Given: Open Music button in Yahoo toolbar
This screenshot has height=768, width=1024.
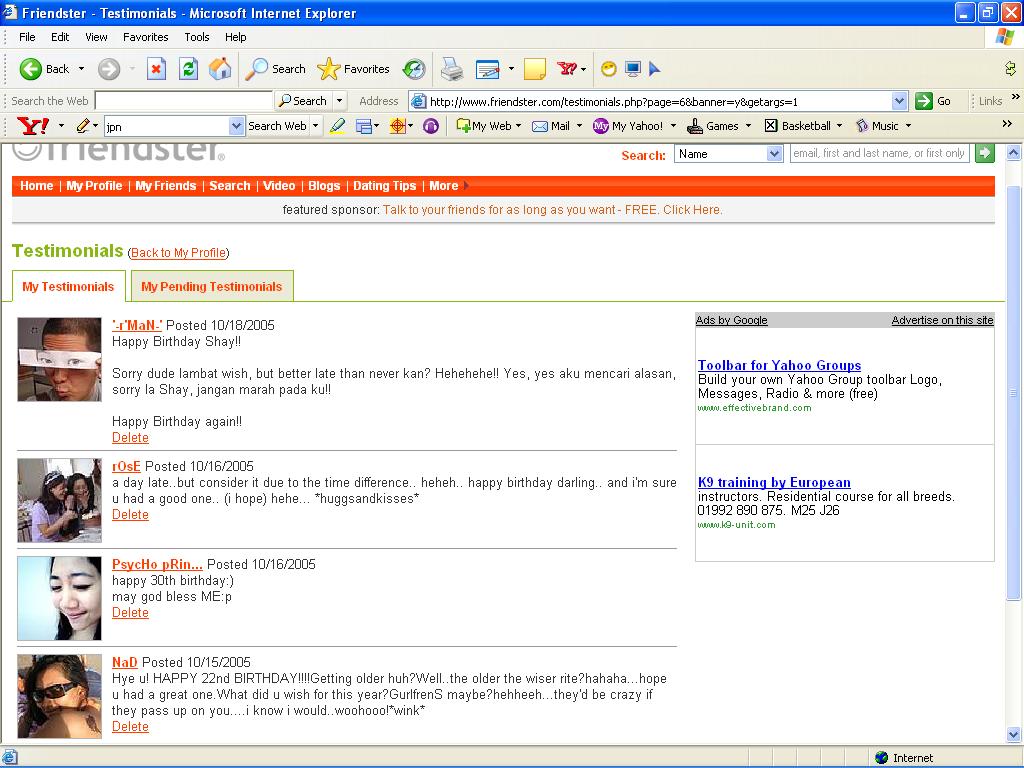Looking at the screenshot, I should point(877,126).
